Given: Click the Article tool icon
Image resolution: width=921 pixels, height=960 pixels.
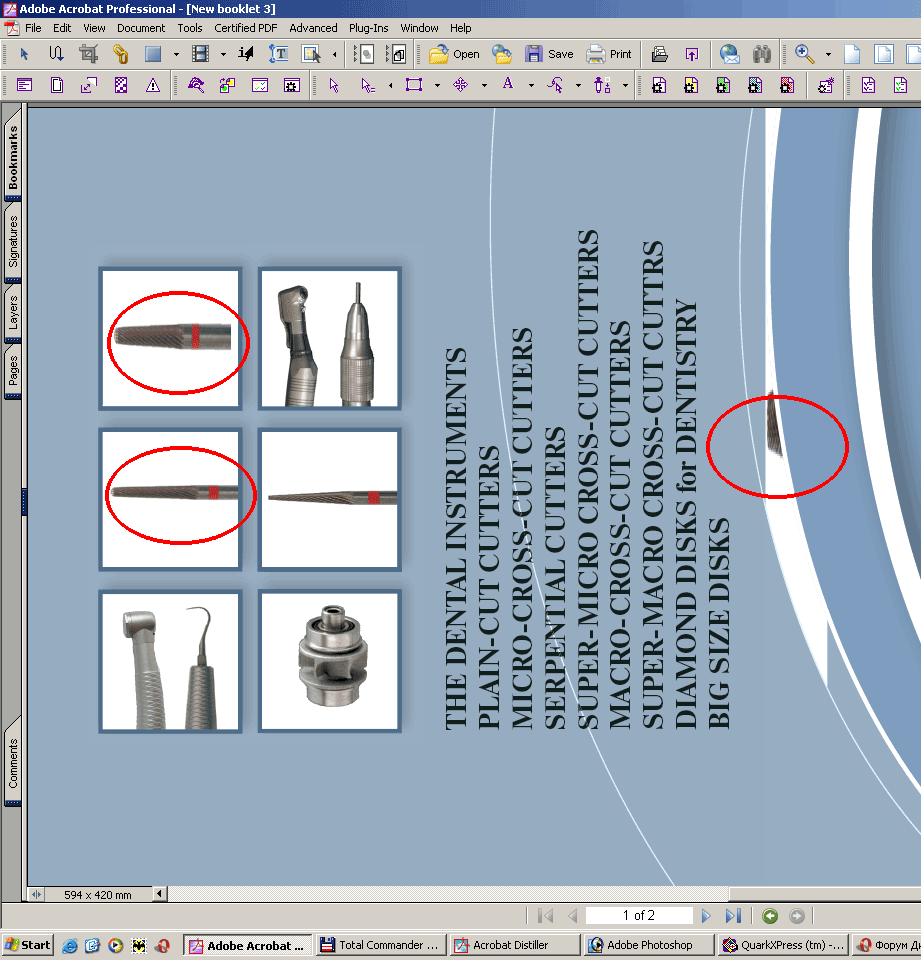Looking at the screenshot, I should 56,54.
